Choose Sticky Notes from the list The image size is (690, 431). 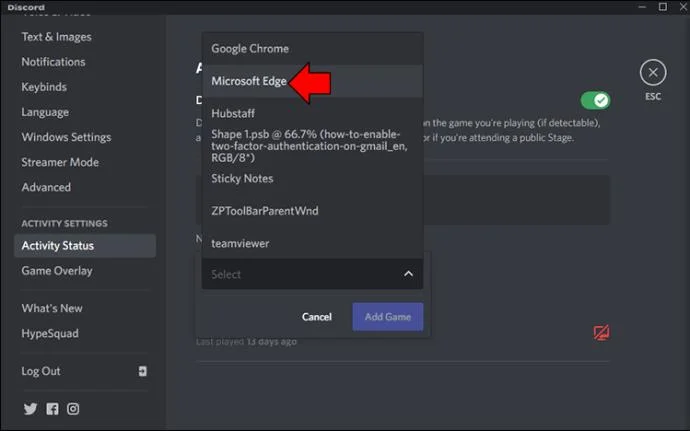click(x=312, y=178)
